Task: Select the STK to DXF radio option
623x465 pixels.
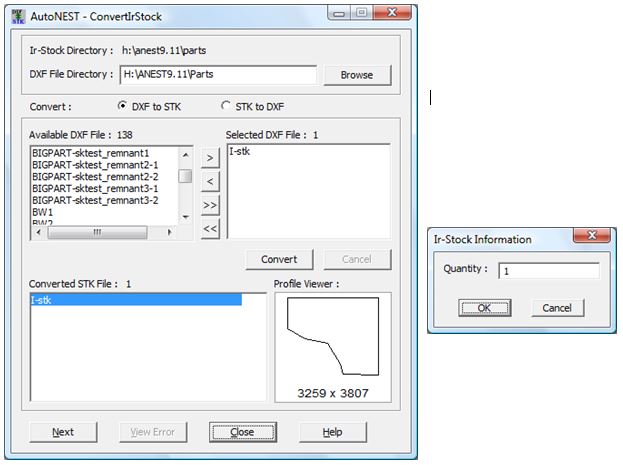Action: coord(226,106)
